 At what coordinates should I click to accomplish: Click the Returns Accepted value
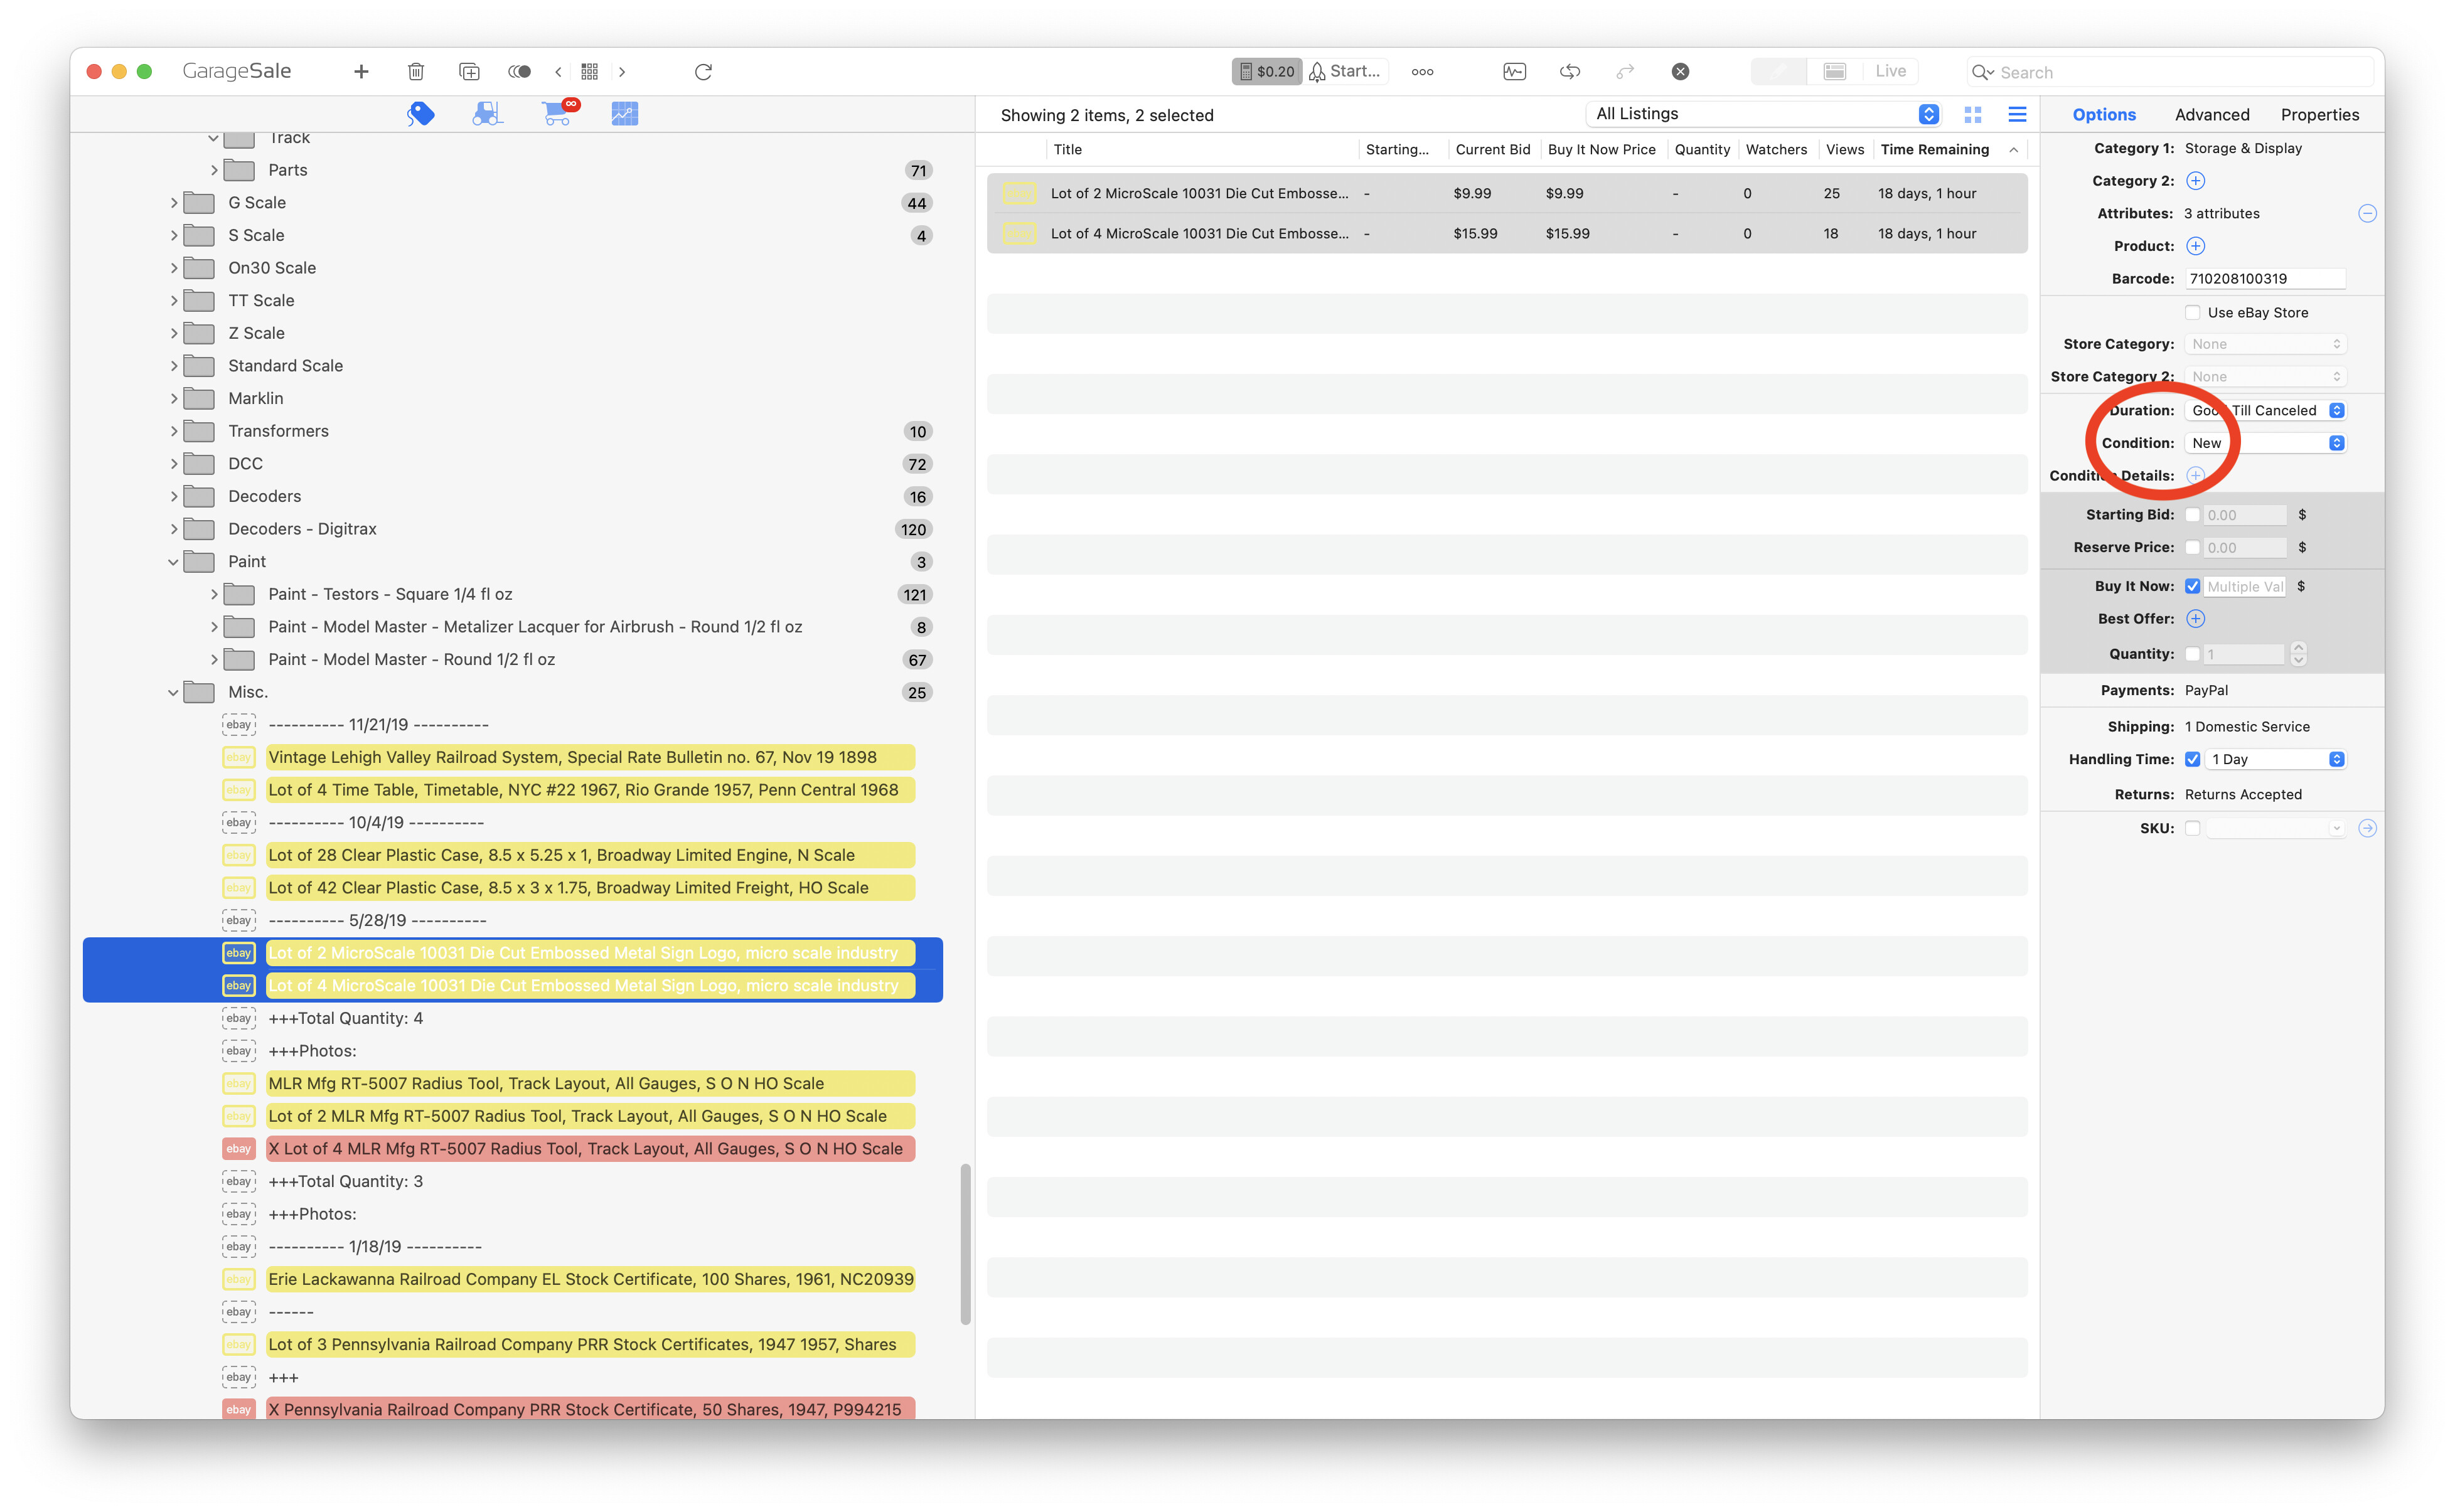(2242, 794)
